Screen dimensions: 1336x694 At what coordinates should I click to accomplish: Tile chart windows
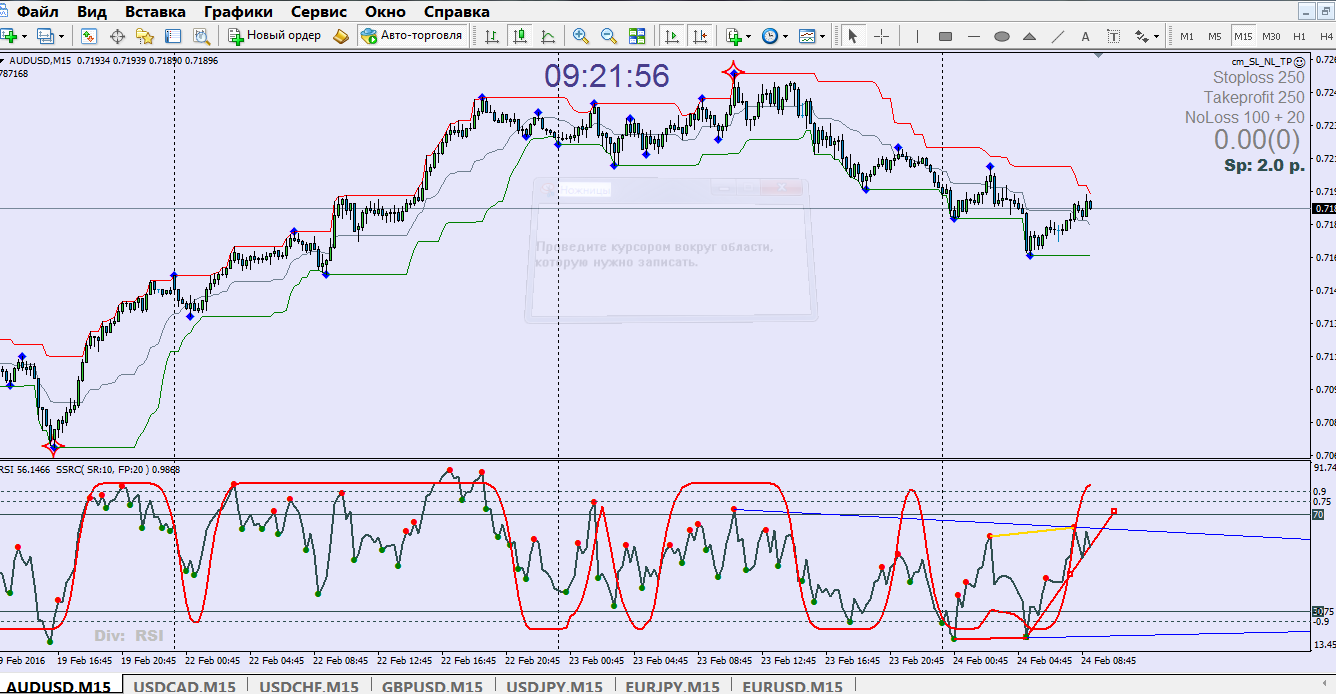(x=637, y=36)
